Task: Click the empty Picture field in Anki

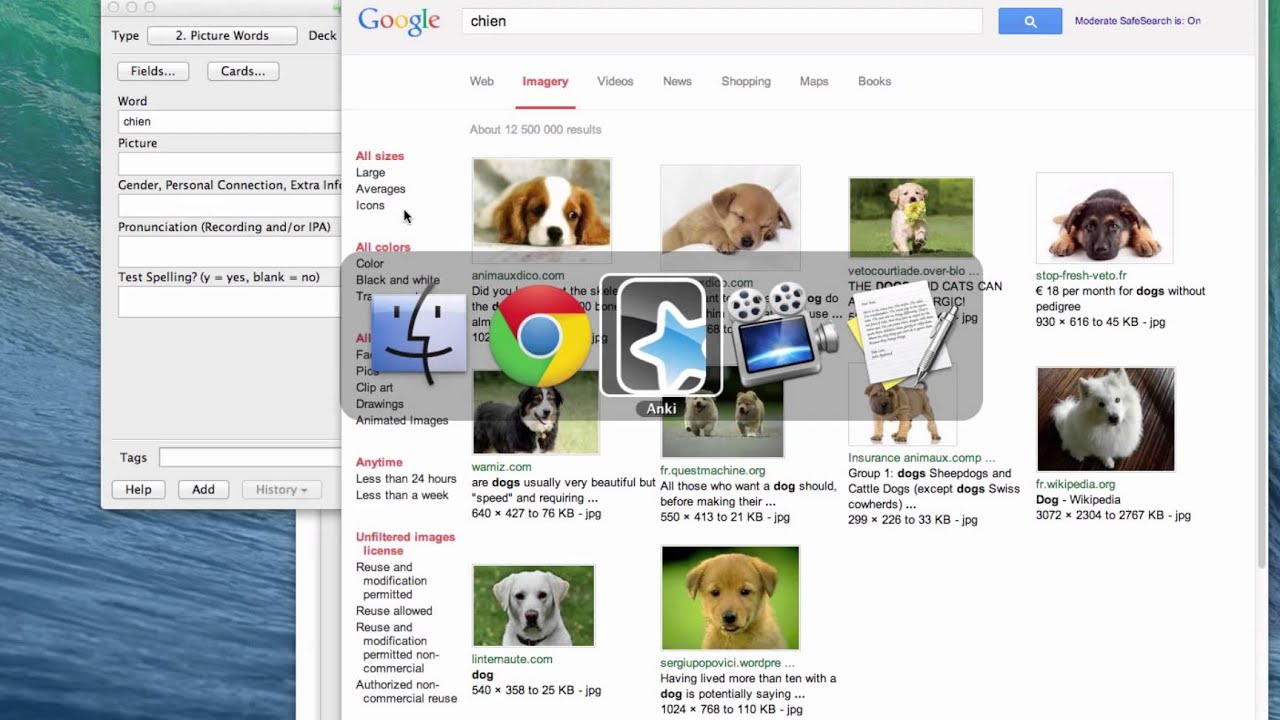Action: tap(229, 163)
